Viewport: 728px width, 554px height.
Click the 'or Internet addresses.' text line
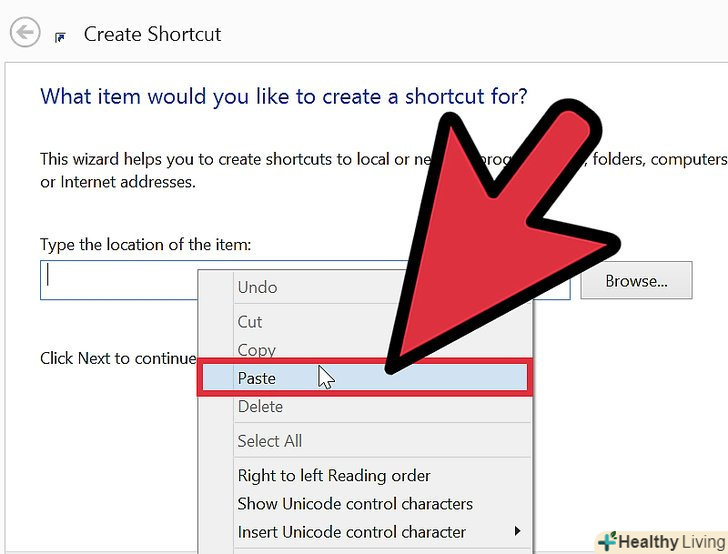pyautogui.click(x=118, y=182)
